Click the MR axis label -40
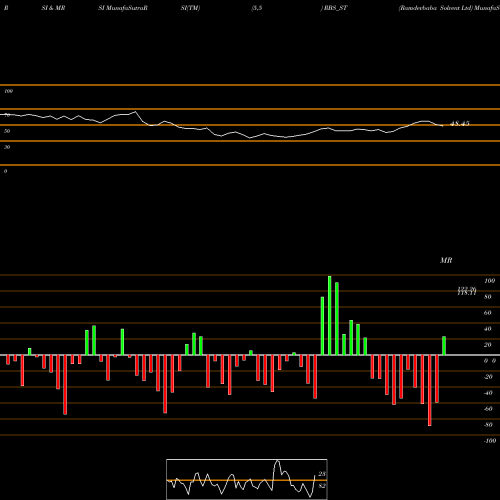Image resolution: width=500 pixels, height=500 pixels. tap(488, 393)
